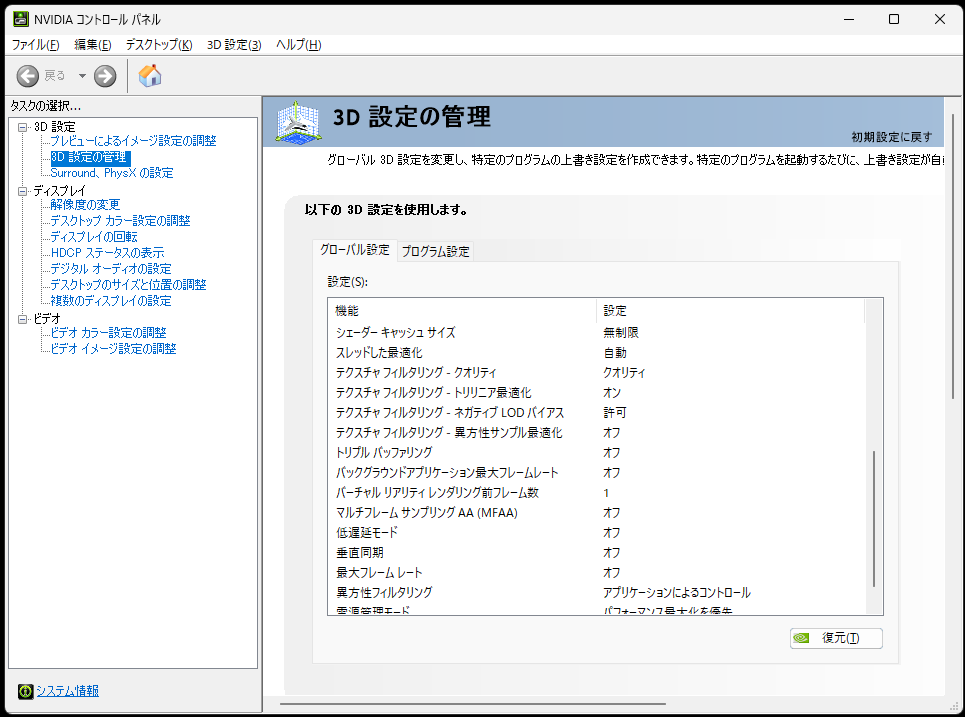Select プレビューによるイメージ設定の調整 in tree
Viewport: 965px width, 717px height.
(x=133, y=141)
